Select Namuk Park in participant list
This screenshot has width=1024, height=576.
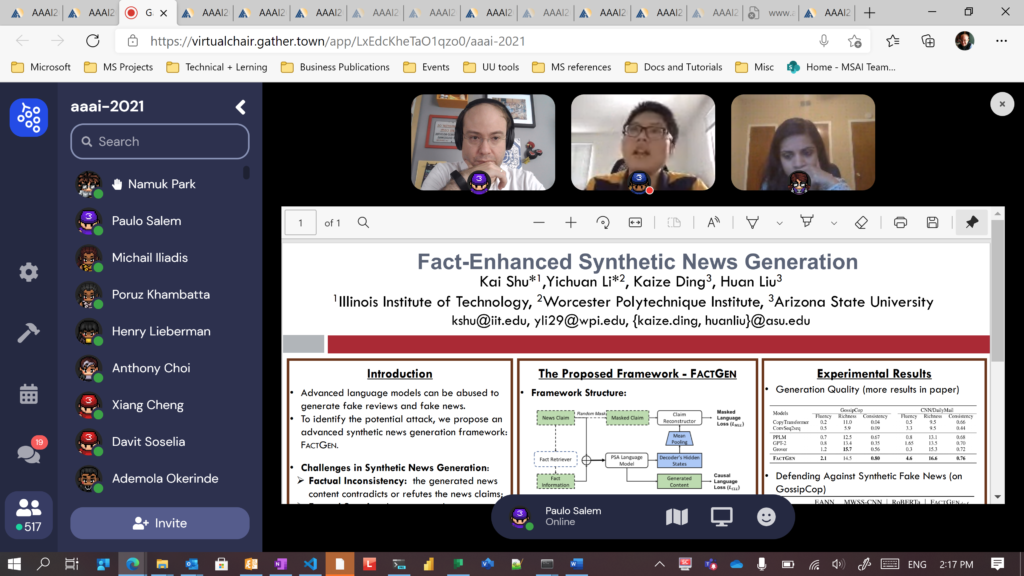pos(160,184)
